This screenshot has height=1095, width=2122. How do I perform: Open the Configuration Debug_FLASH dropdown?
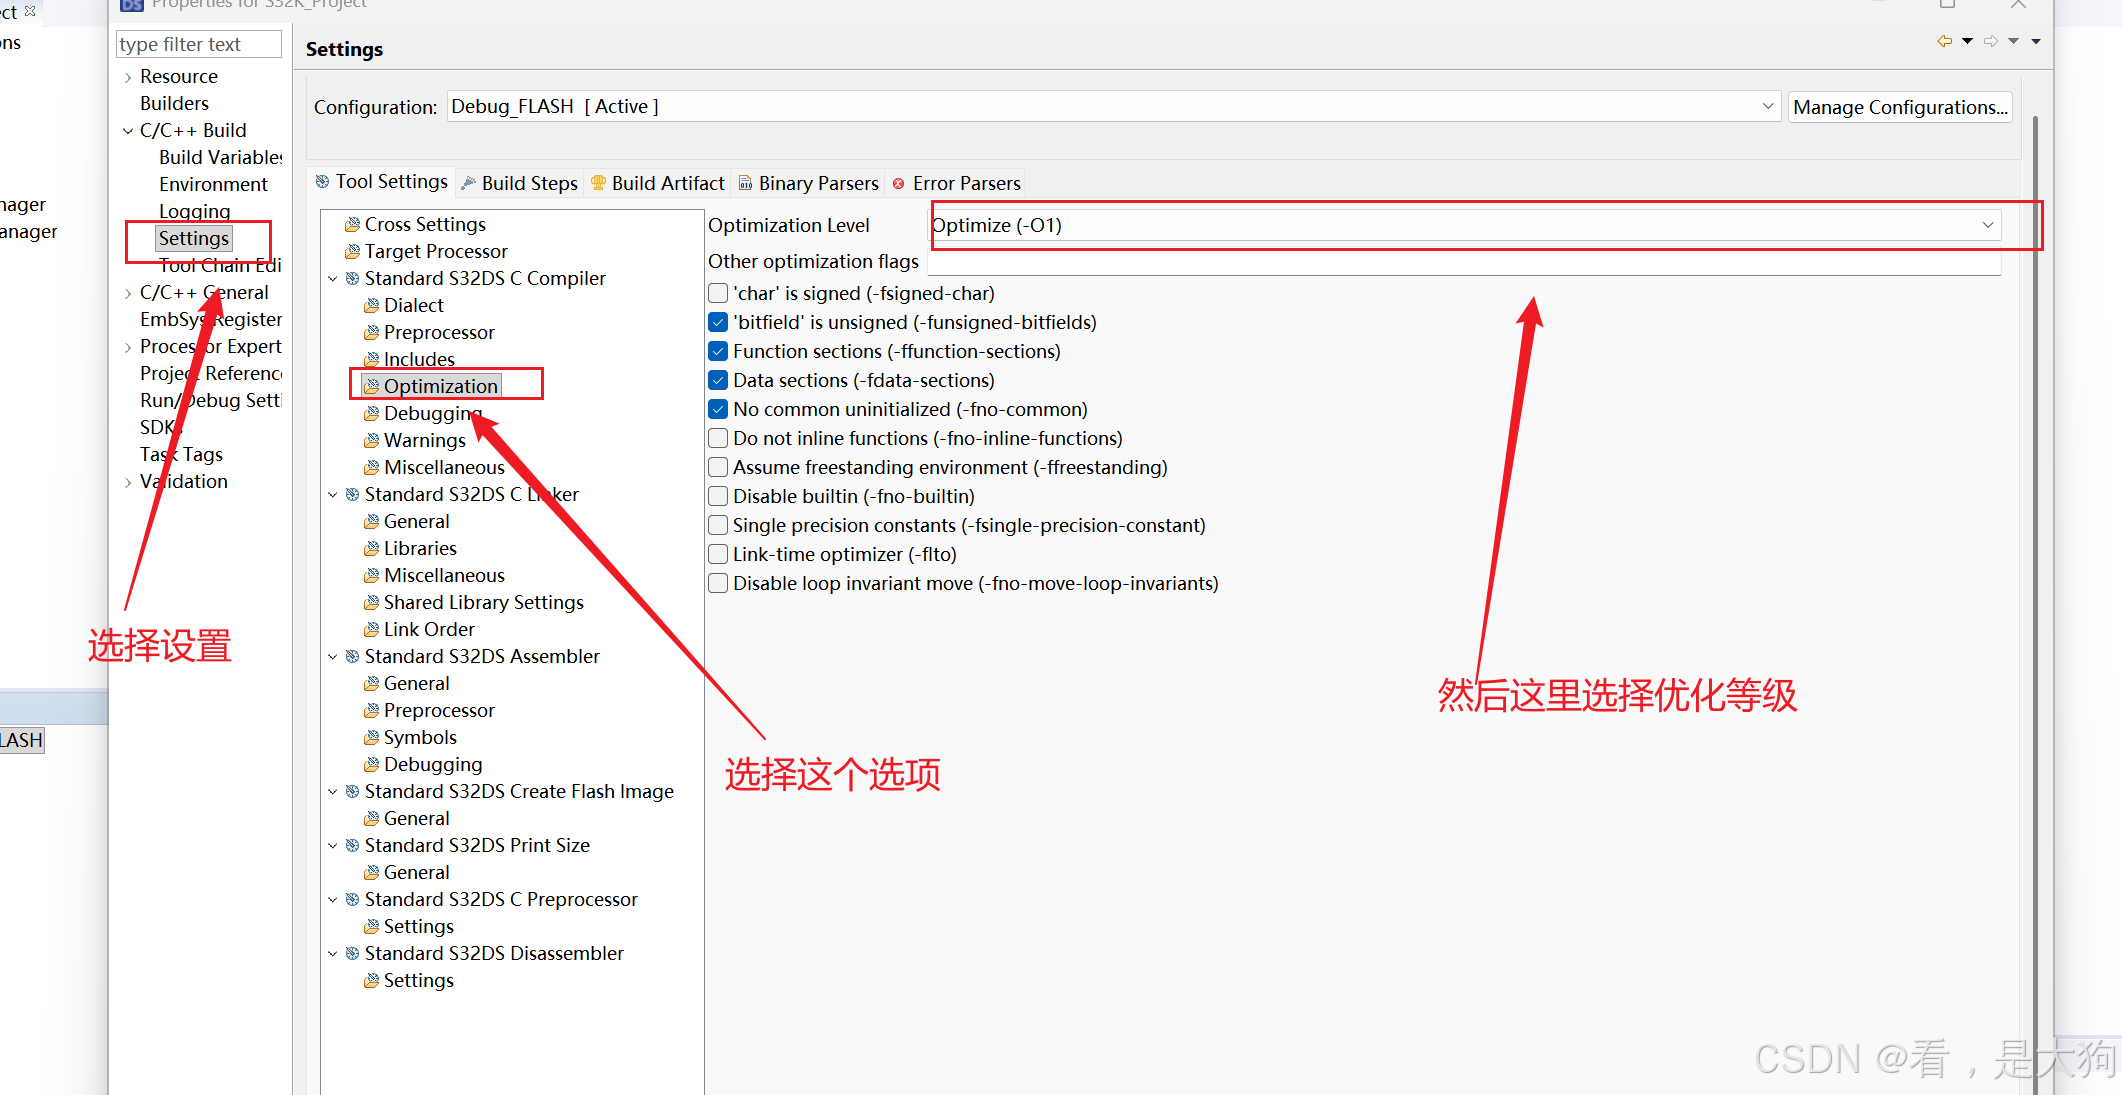coord(1767,107)
